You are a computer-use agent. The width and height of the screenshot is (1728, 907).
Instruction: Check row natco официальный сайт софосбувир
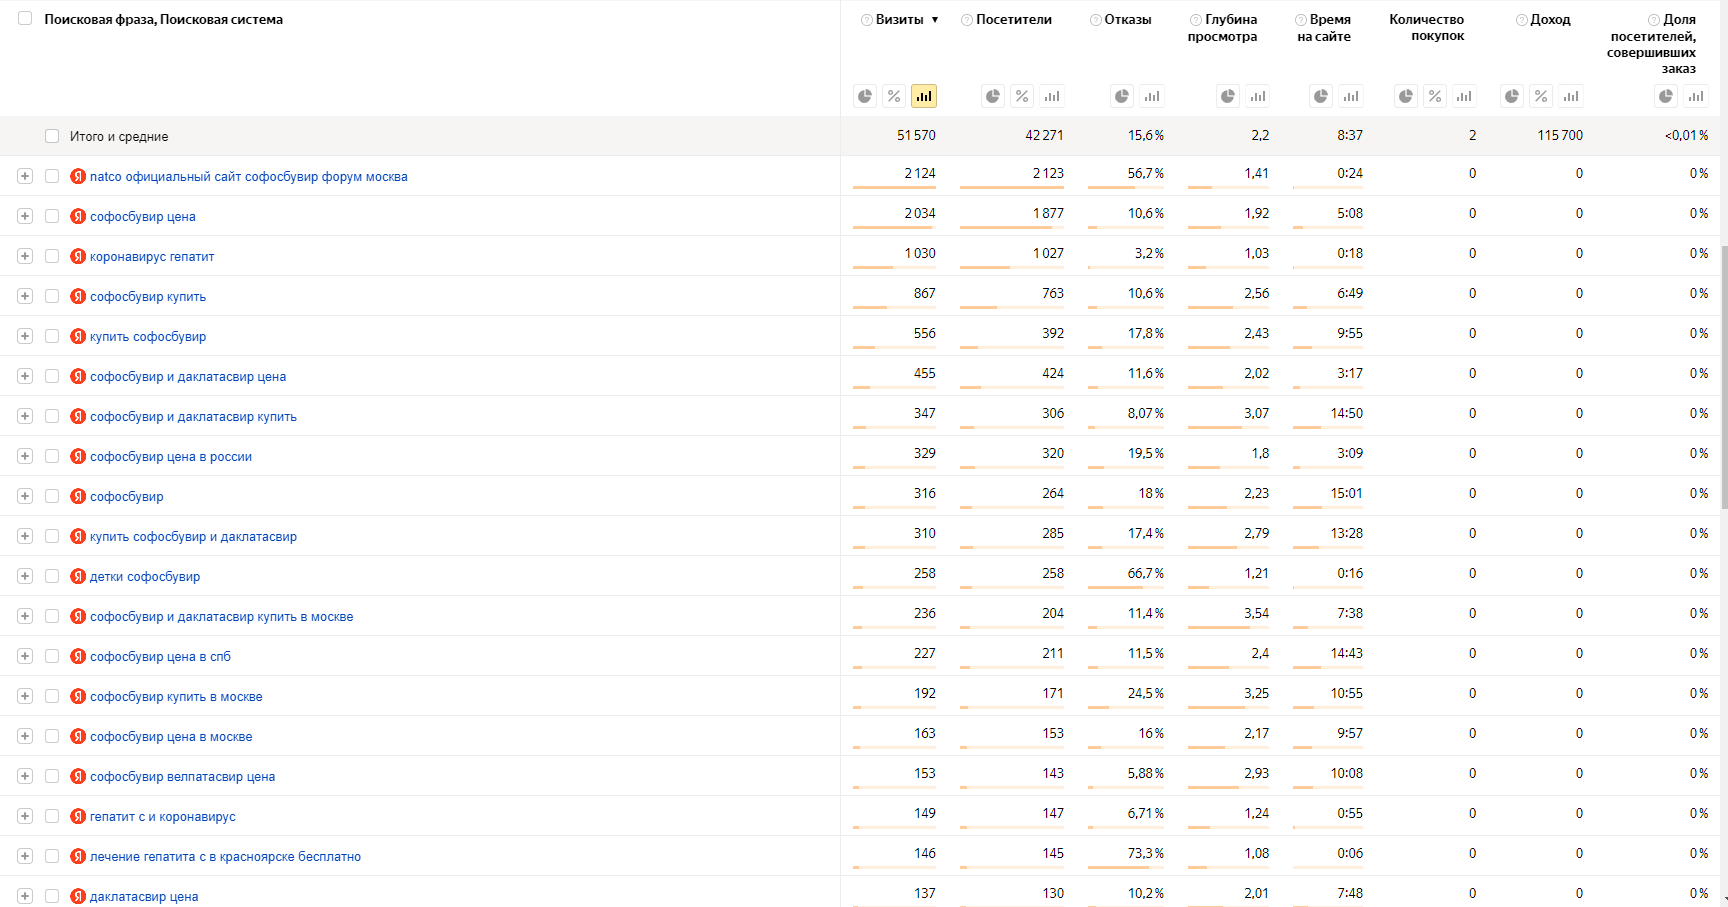[52, 176]
